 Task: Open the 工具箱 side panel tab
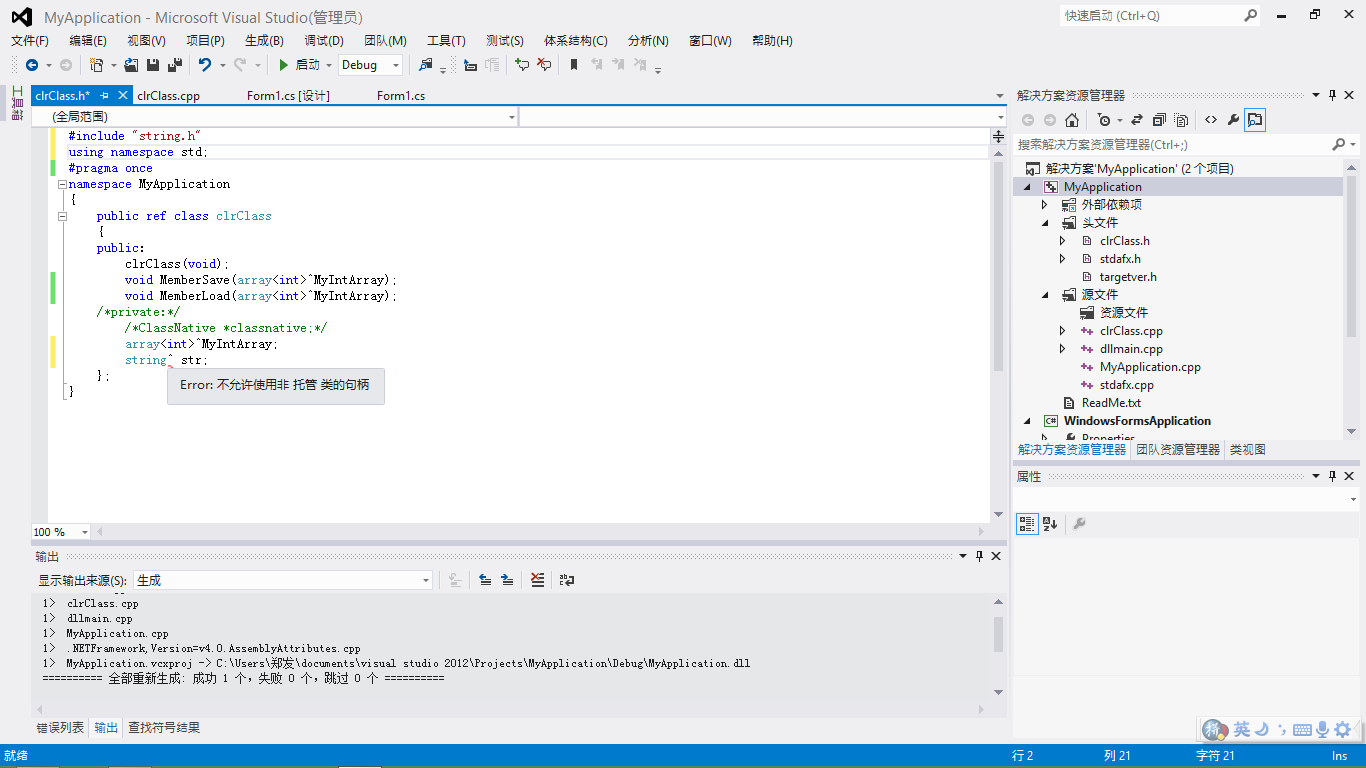[17, 103]
